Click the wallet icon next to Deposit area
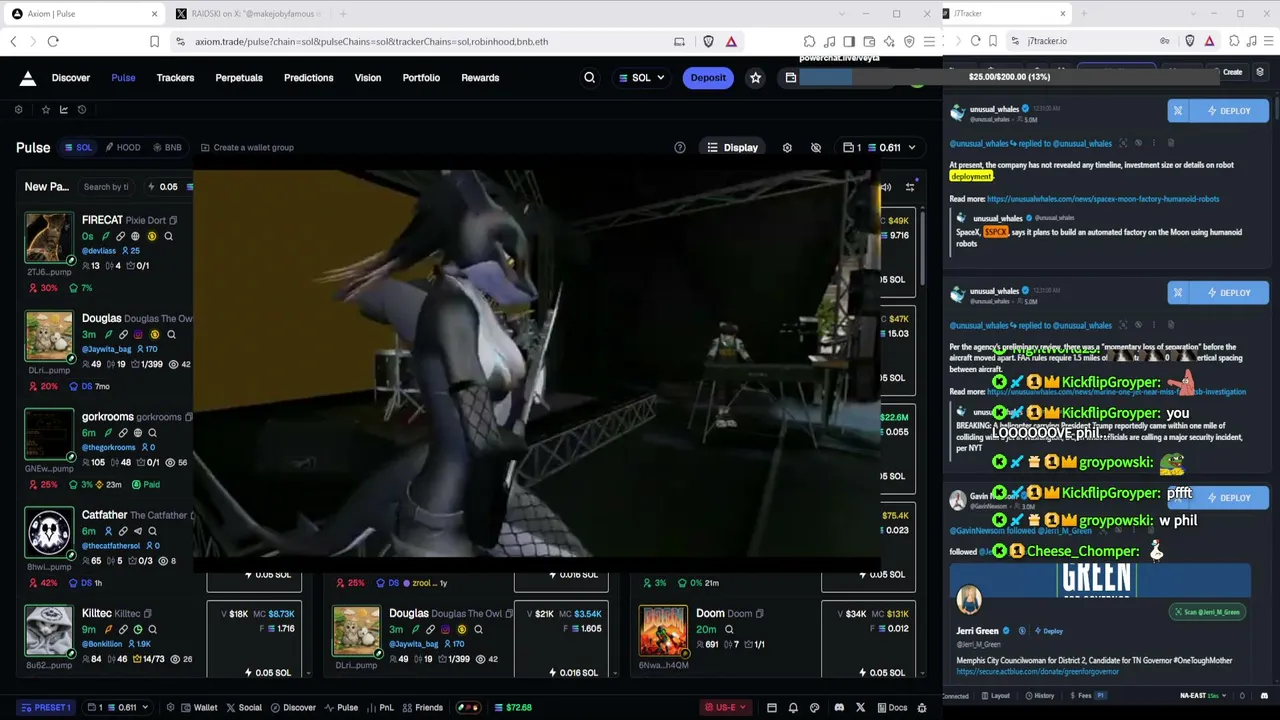1280x720 pixels. tap(791, 78)
